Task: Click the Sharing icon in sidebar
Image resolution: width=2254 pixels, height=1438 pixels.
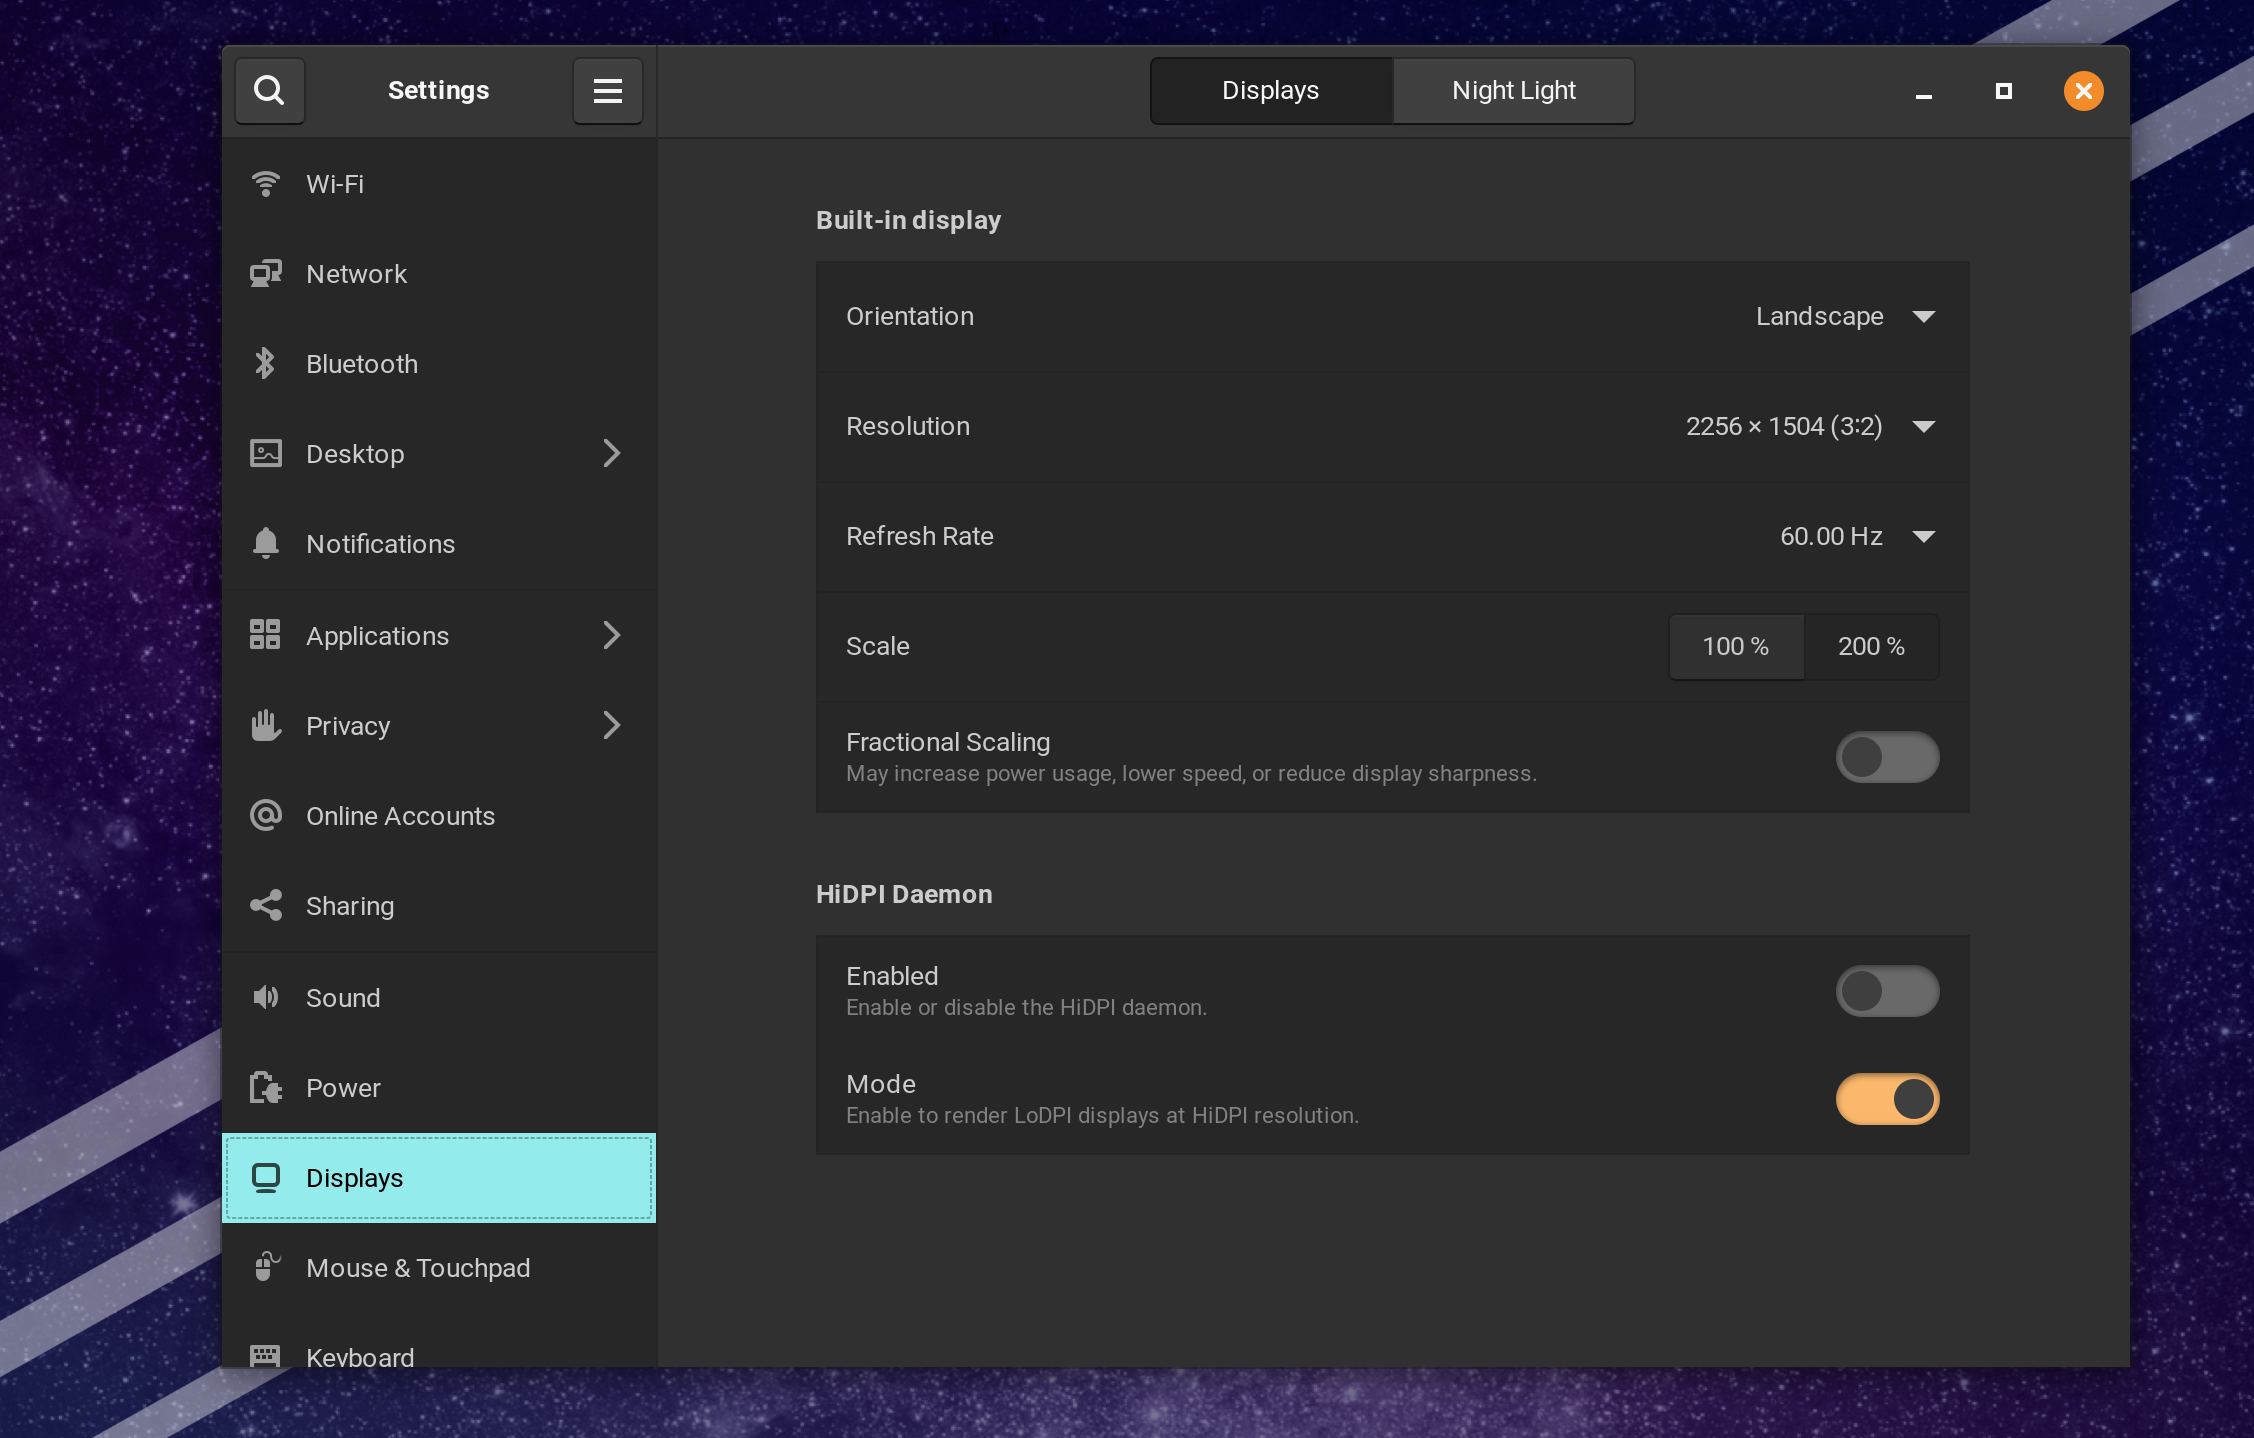Action: point(265,906)
